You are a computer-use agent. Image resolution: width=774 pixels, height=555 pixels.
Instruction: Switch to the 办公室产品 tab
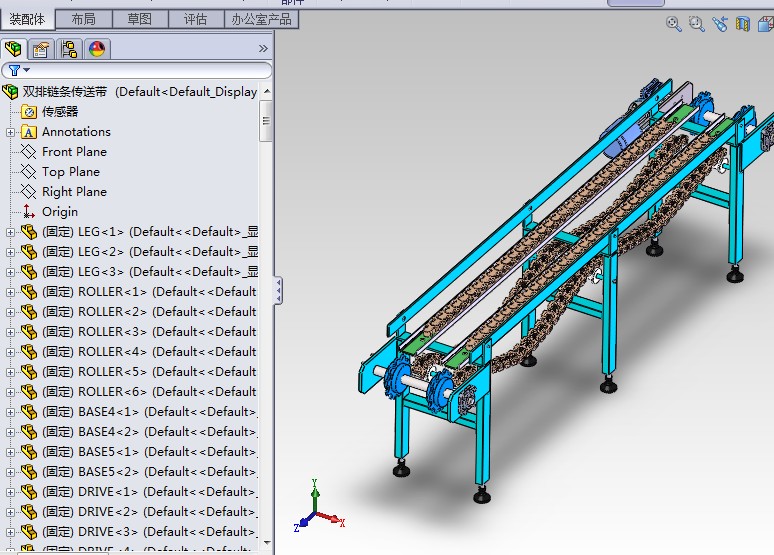(x=262, y=19)
